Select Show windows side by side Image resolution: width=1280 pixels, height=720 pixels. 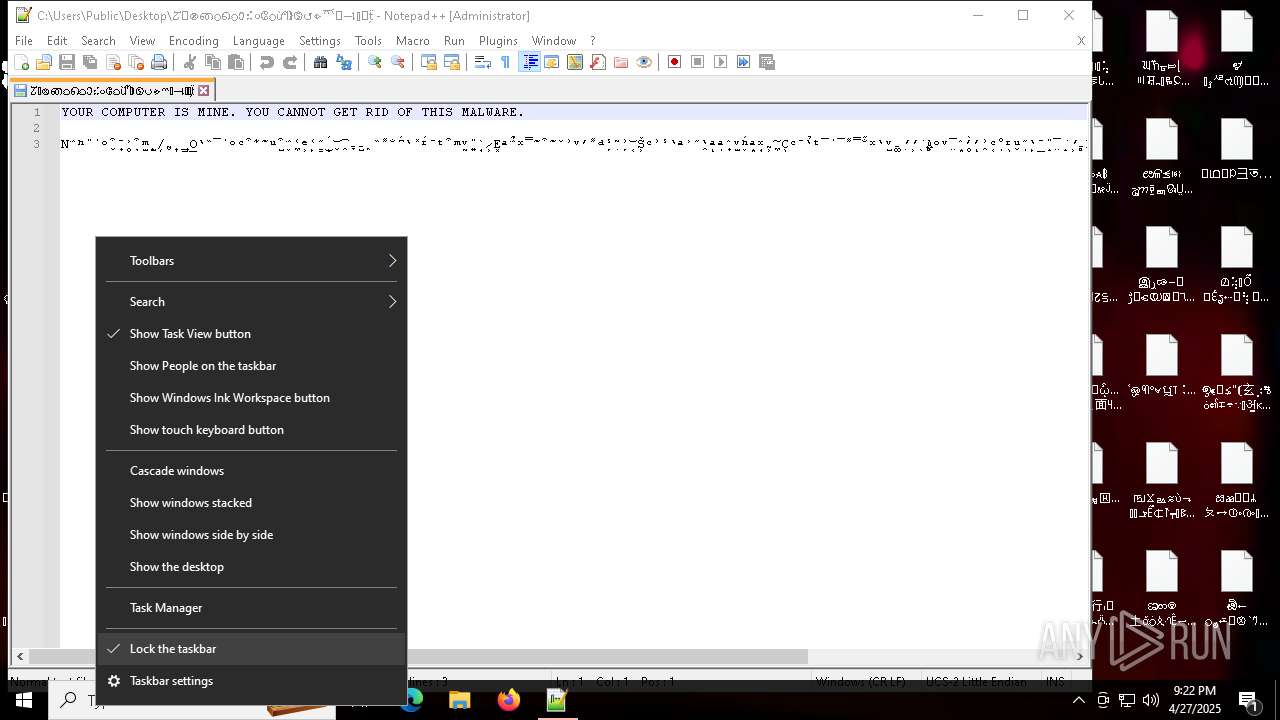(x=251, y=535)
